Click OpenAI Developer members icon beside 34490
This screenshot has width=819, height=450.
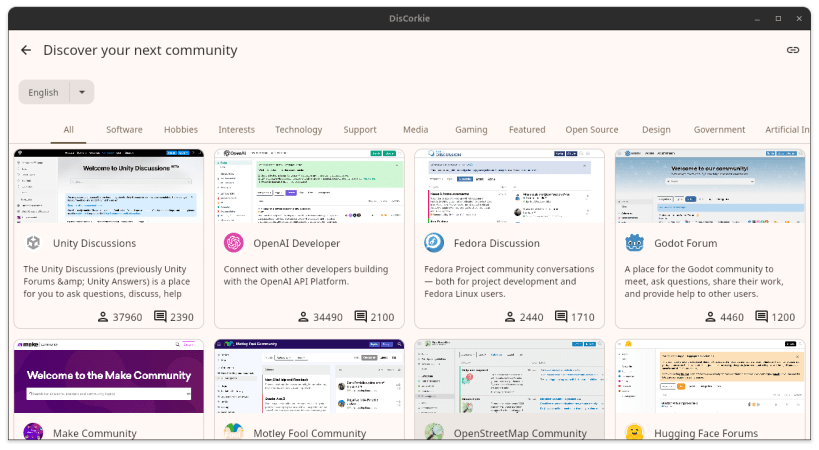click(303, 317)
